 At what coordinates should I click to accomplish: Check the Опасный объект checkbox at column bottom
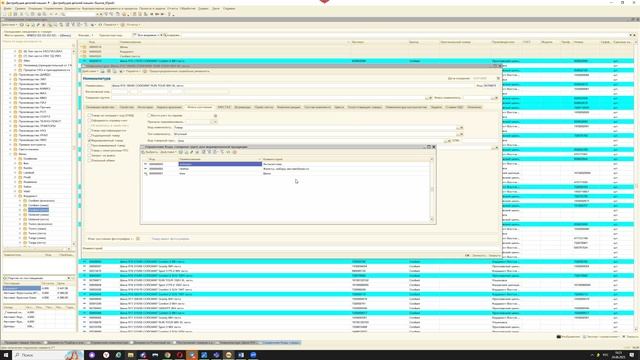(x=90, y=160)
